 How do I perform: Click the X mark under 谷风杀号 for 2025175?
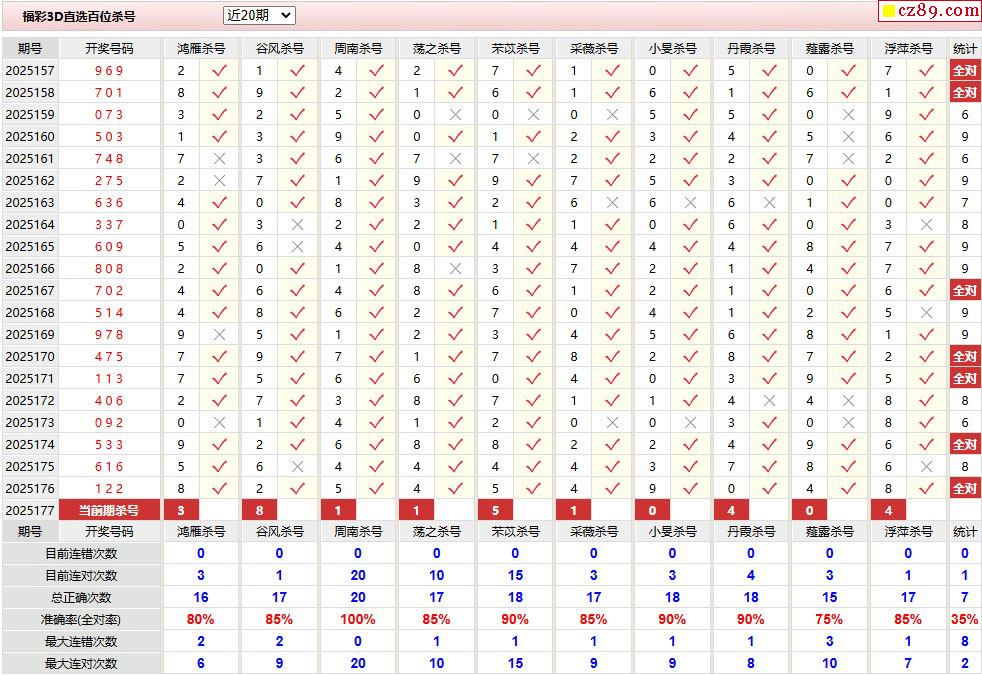point(297,466)
